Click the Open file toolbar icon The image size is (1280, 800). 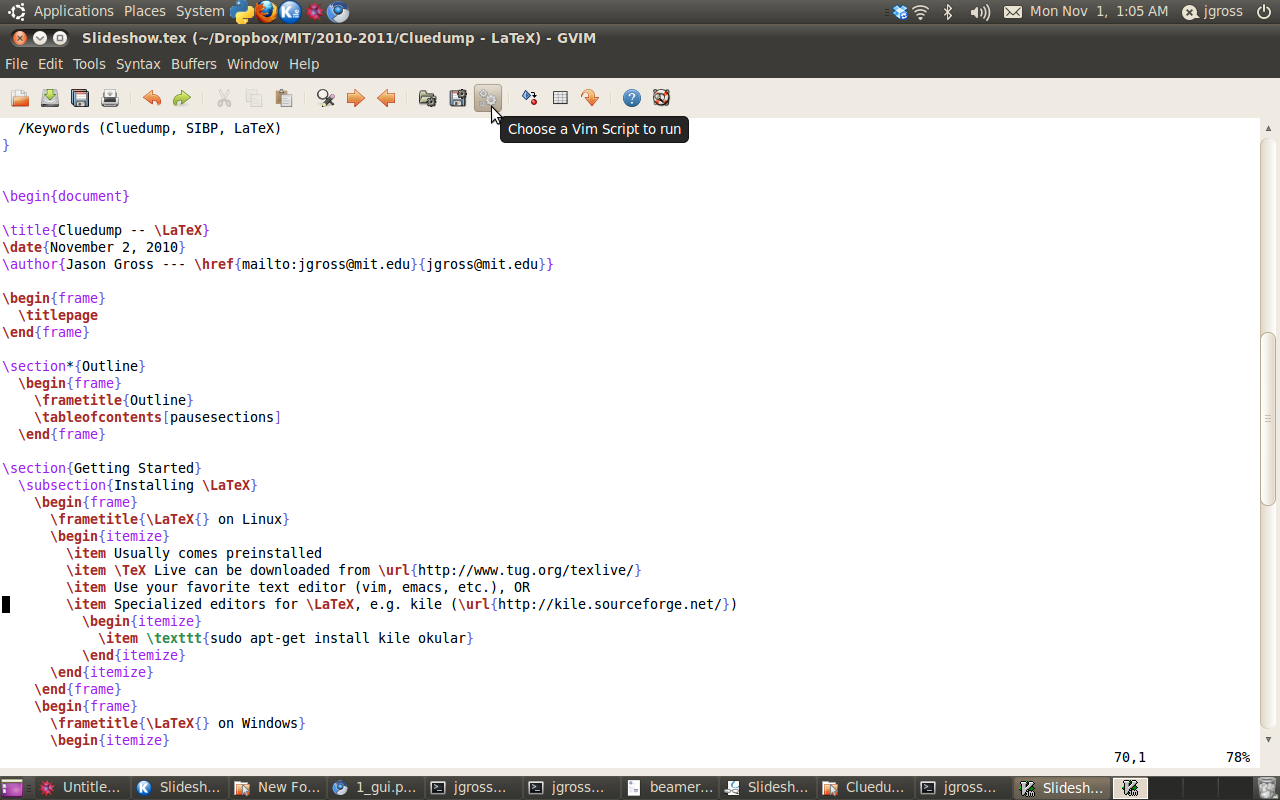20,98
